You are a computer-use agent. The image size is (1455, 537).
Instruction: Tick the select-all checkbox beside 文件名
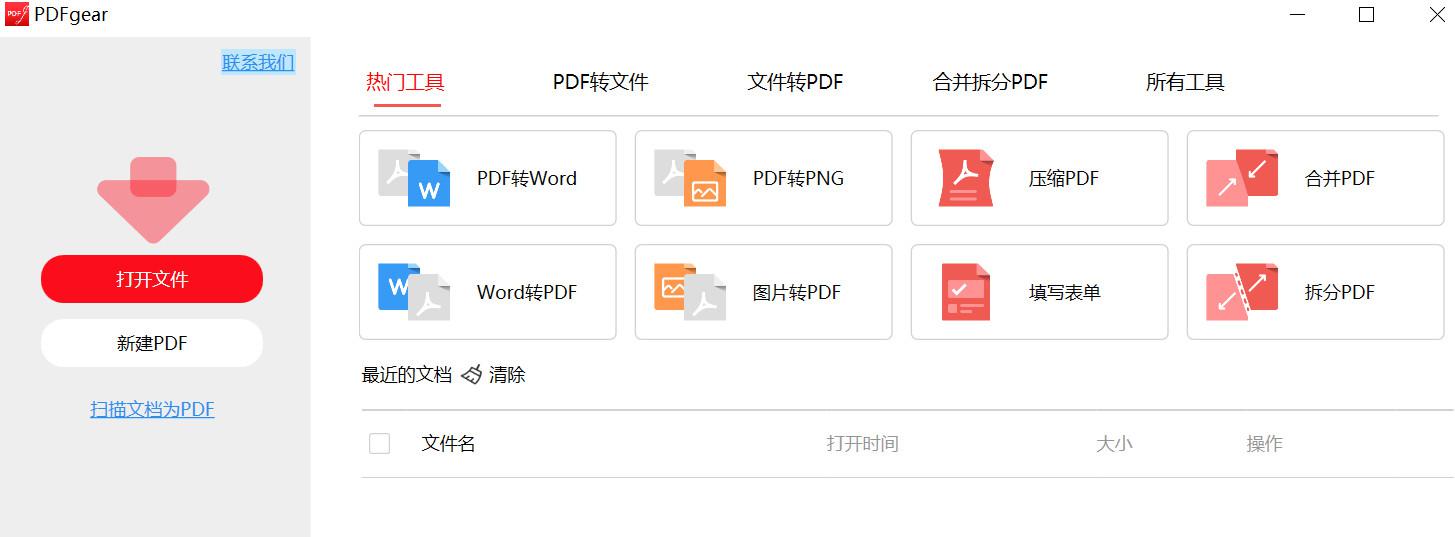[x=380, y=443]
